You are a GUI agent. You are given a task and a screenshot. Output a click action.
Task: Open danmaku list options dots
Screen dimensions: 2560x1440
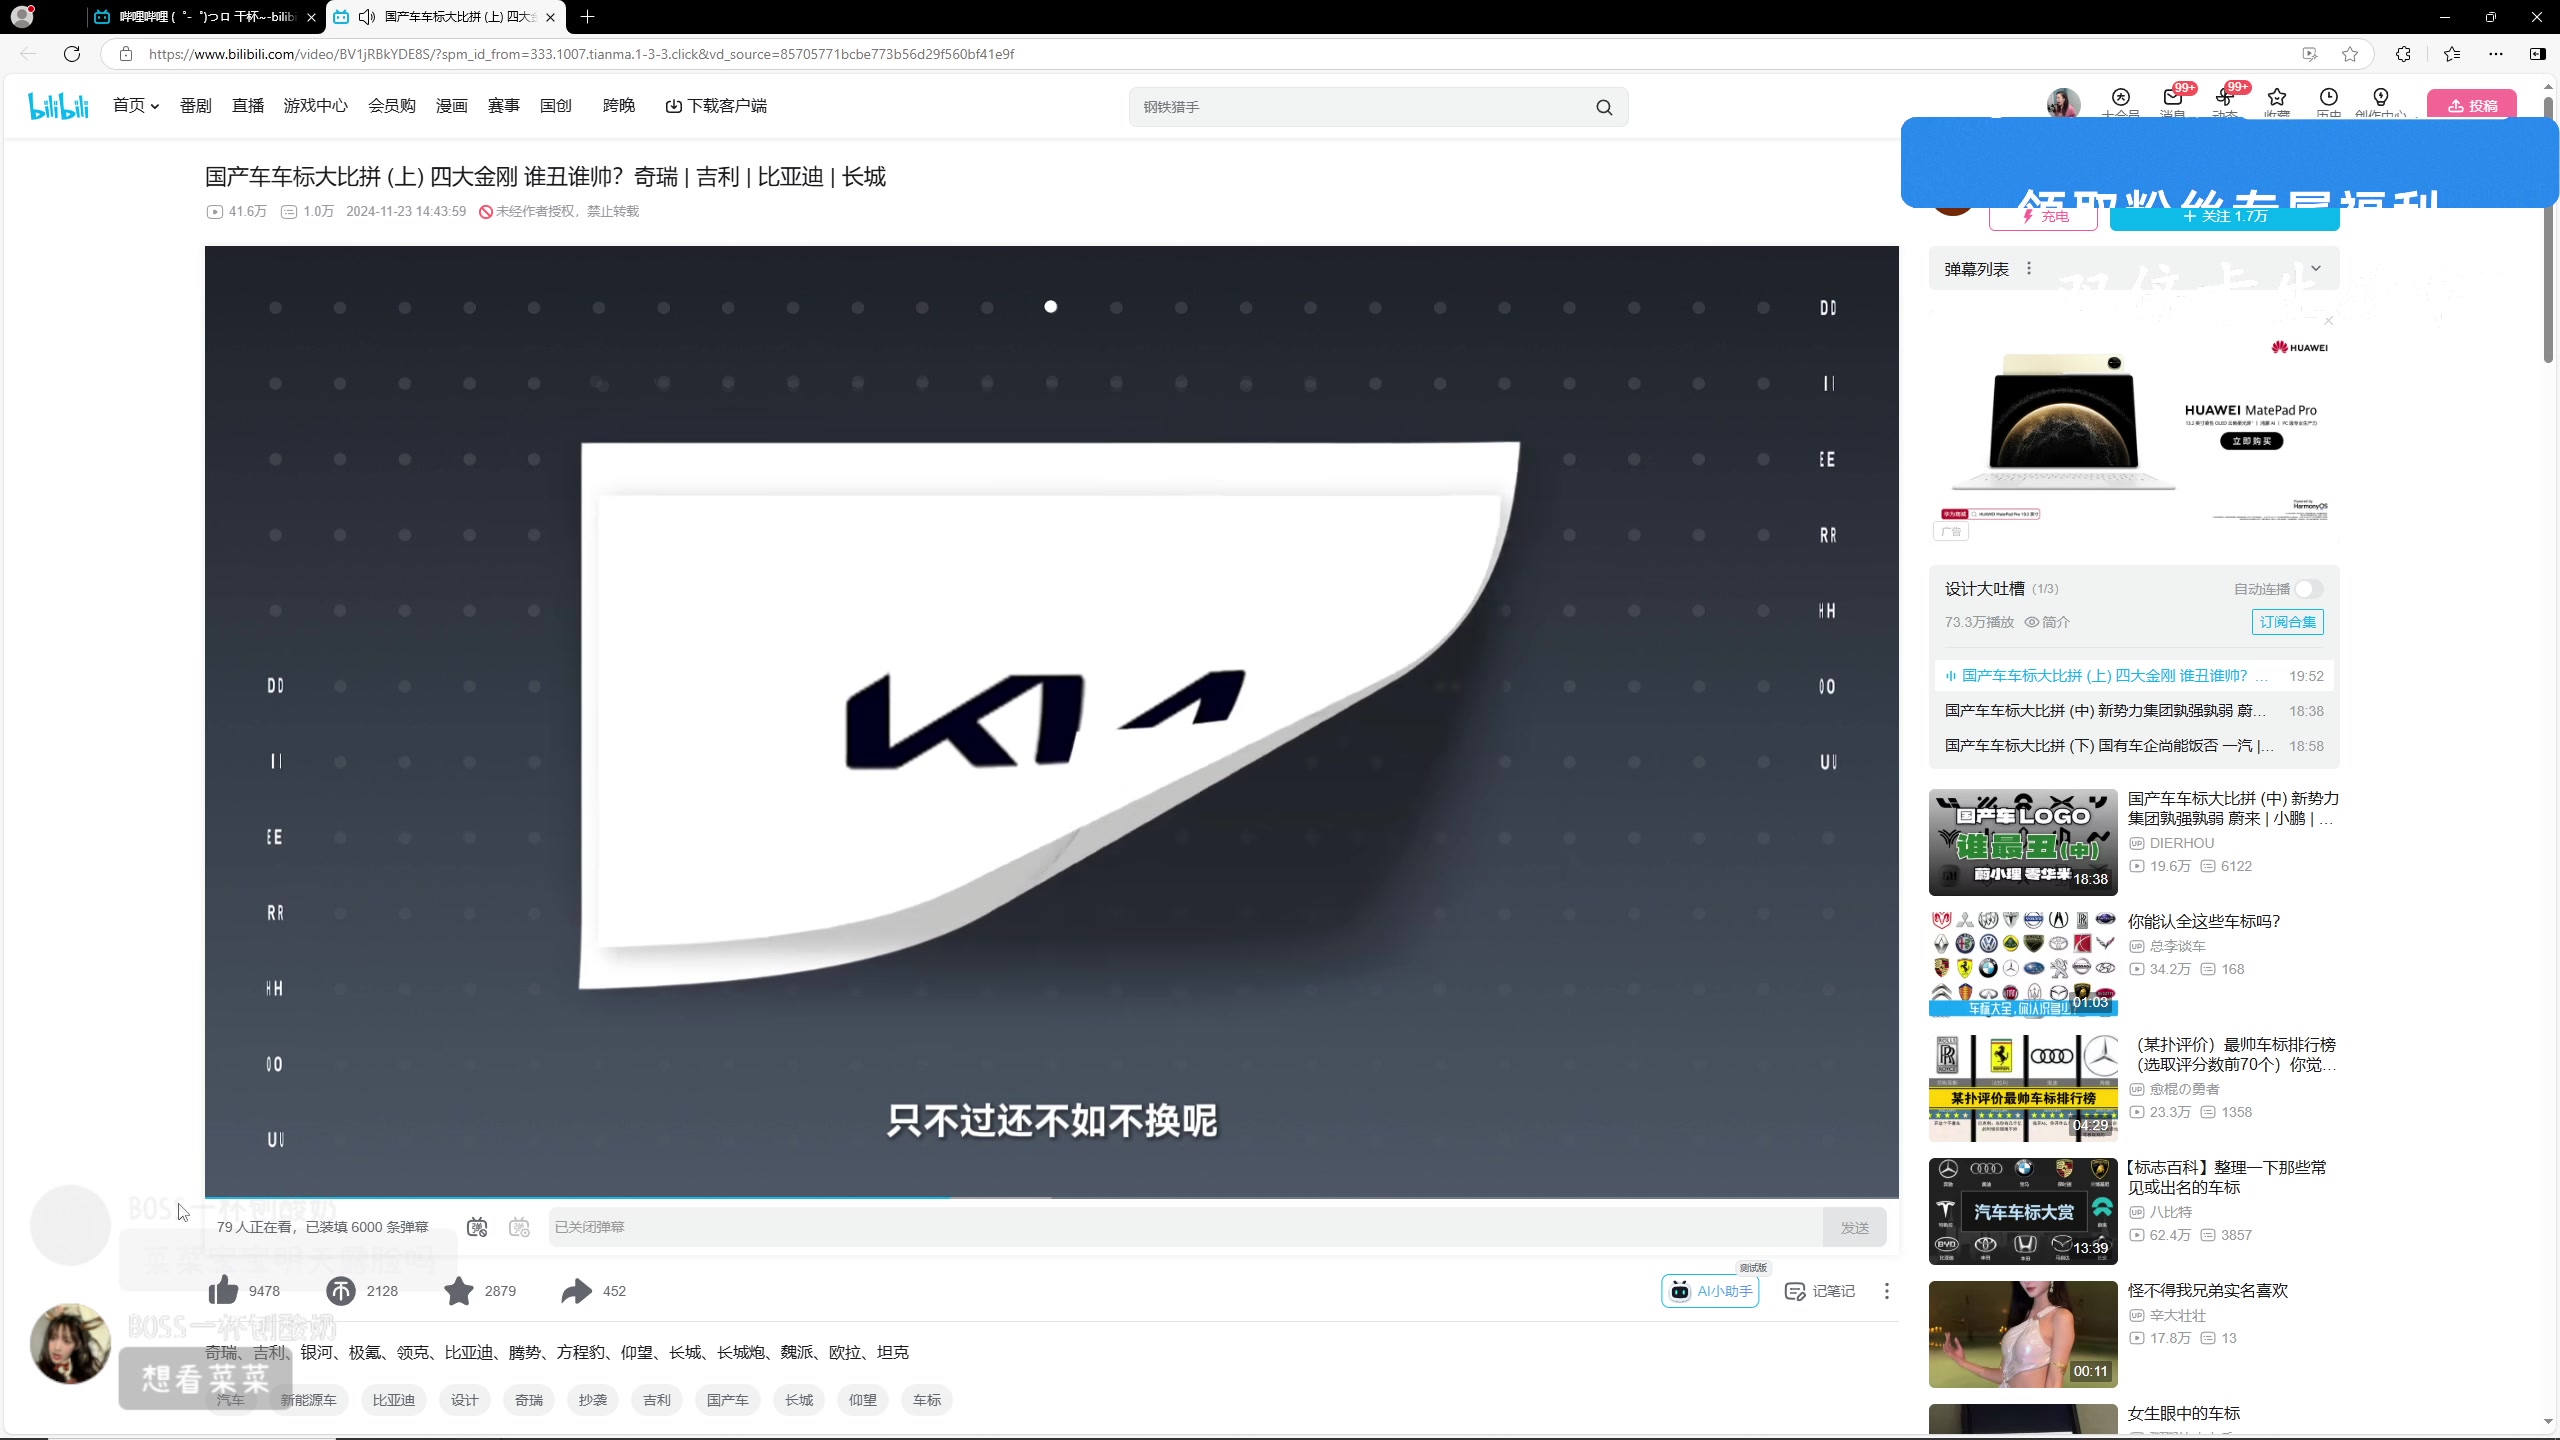point(2029,268)
